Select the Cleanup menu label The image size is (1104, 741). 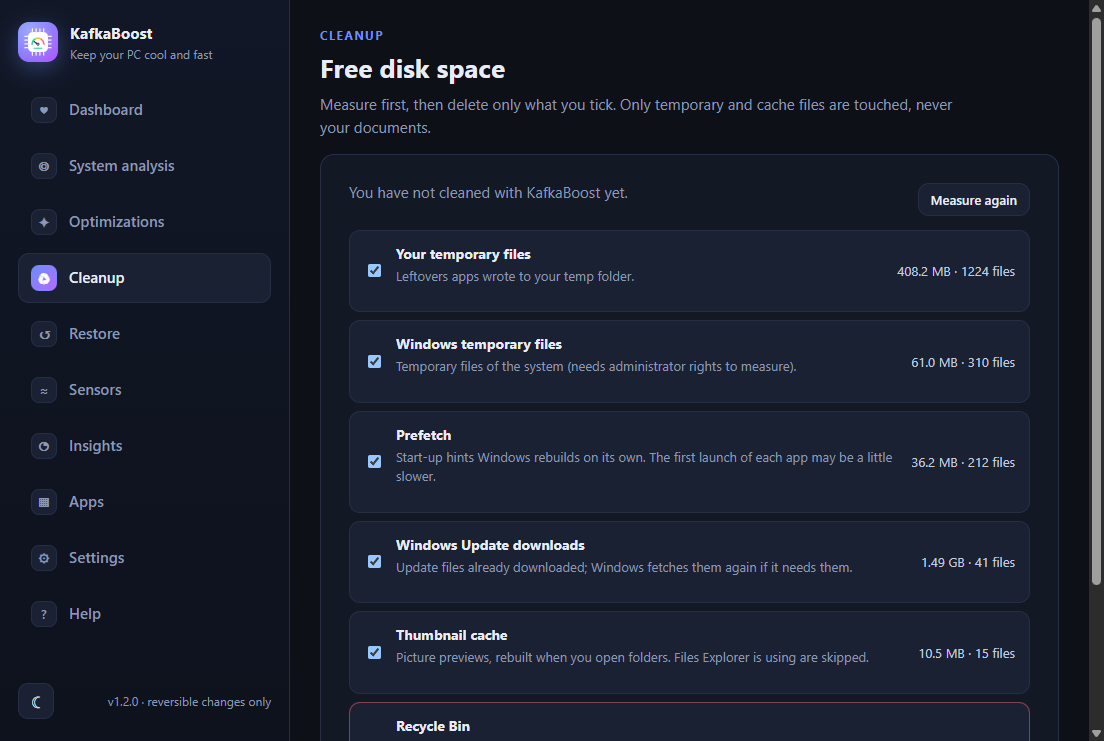coord(96,278)
